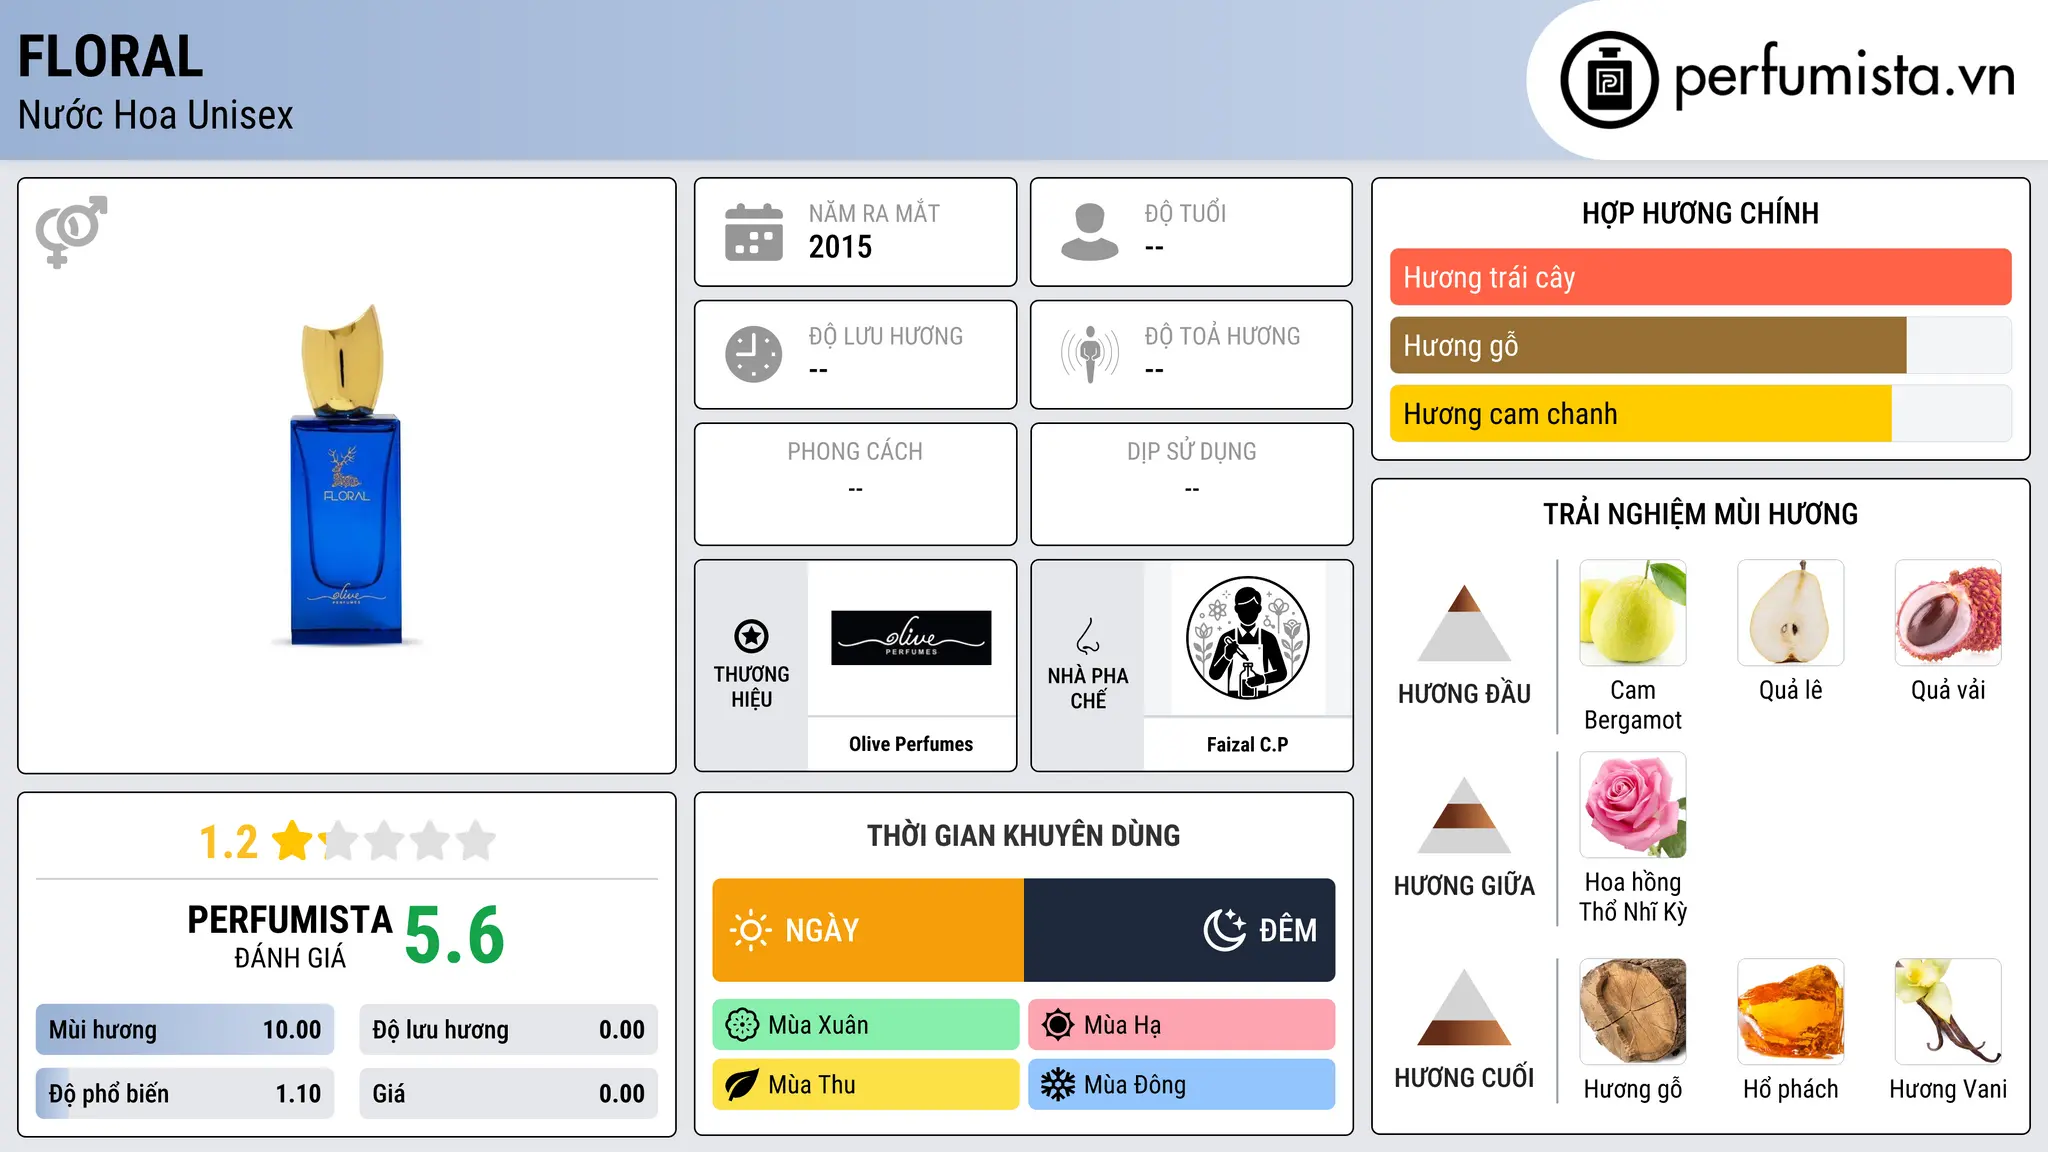The height and width of the screenshot is (1152, 2048).
Task: Click the Mùi hương 10.00 score bar
Action: tap(185, 1030)
